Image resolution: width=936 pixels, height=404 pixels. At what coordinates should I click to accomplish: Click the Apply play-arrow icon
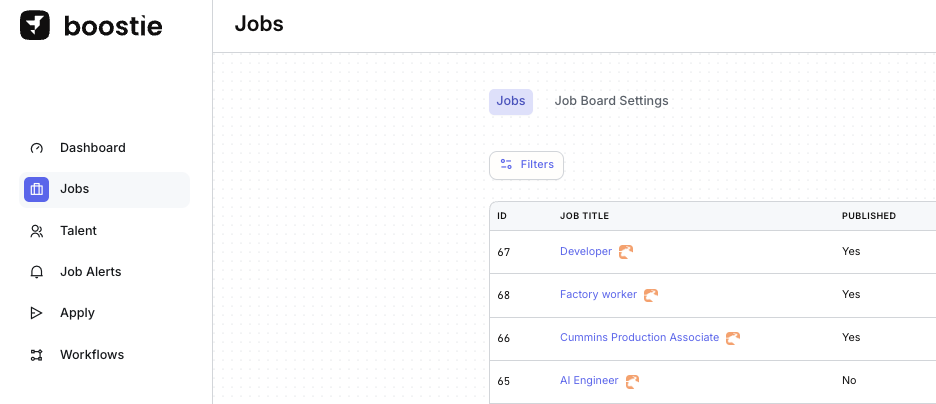[x=37, y=313]
